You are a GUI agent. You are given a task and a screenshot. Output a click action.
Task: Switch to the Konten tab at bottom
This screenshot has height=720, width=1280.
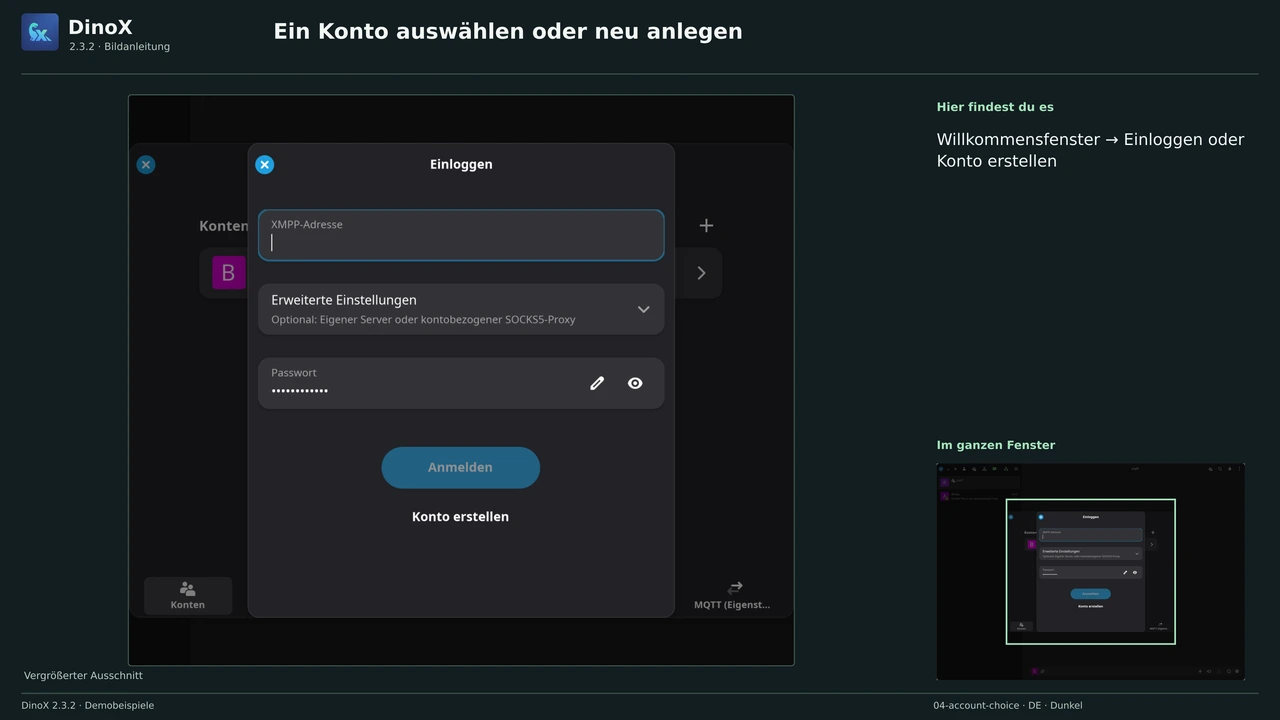[x=188, y=596]
